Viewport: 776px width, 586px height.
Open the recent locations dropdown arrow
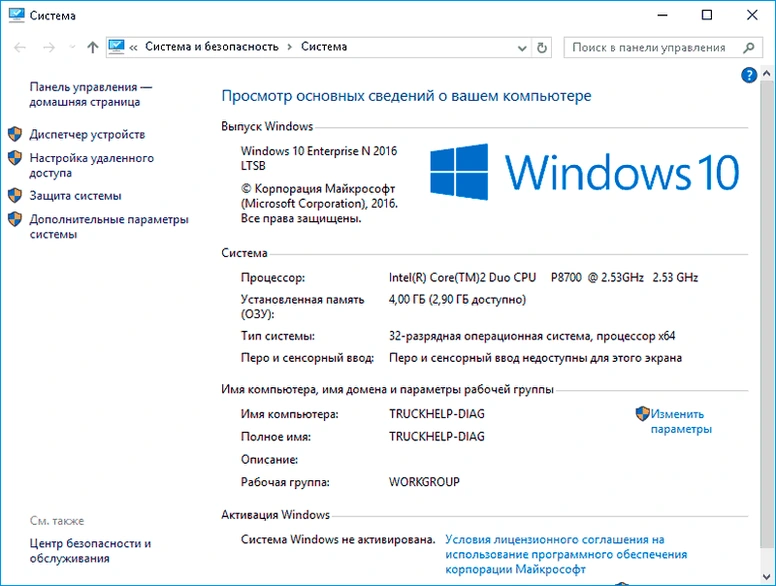[72, 48]
